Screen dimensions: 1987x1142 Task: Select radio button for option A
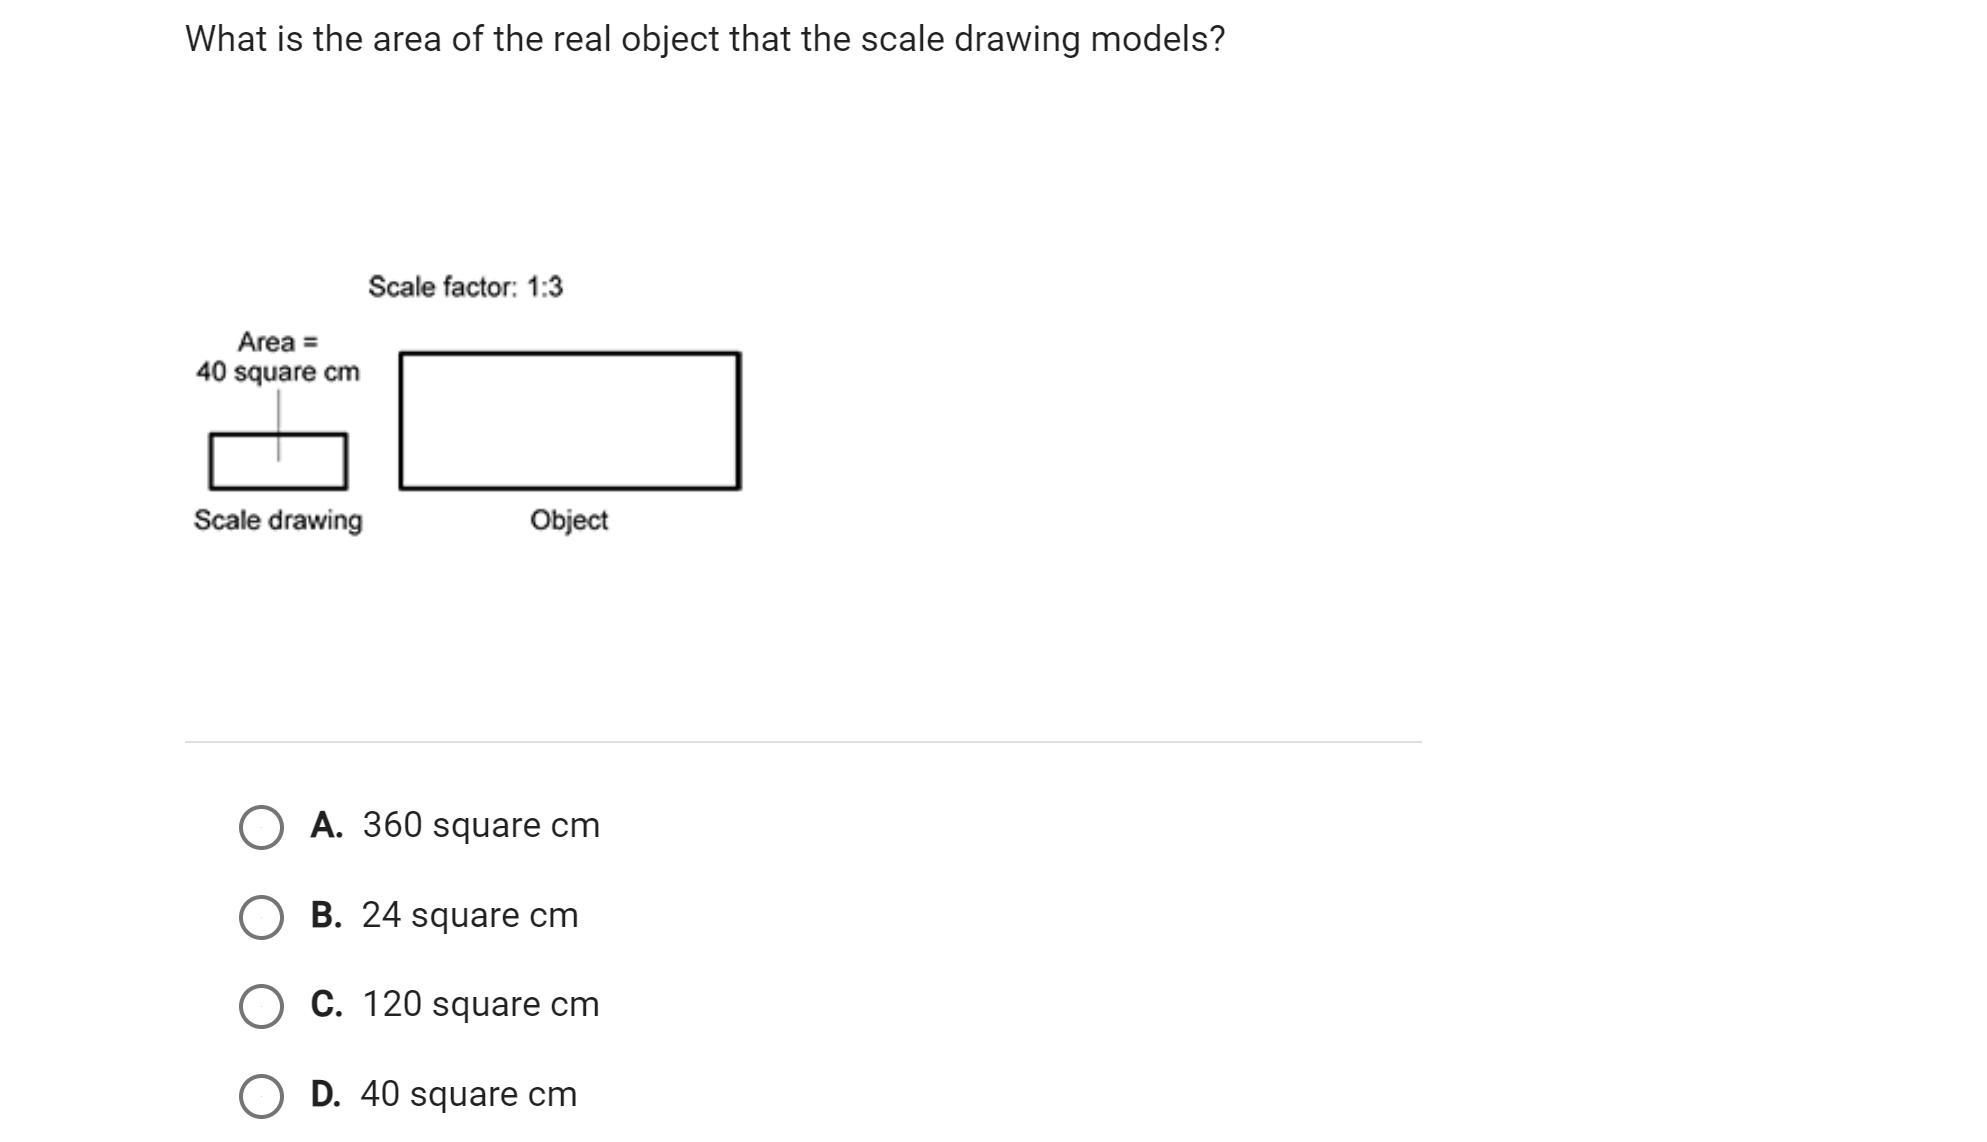click(261, 827)
